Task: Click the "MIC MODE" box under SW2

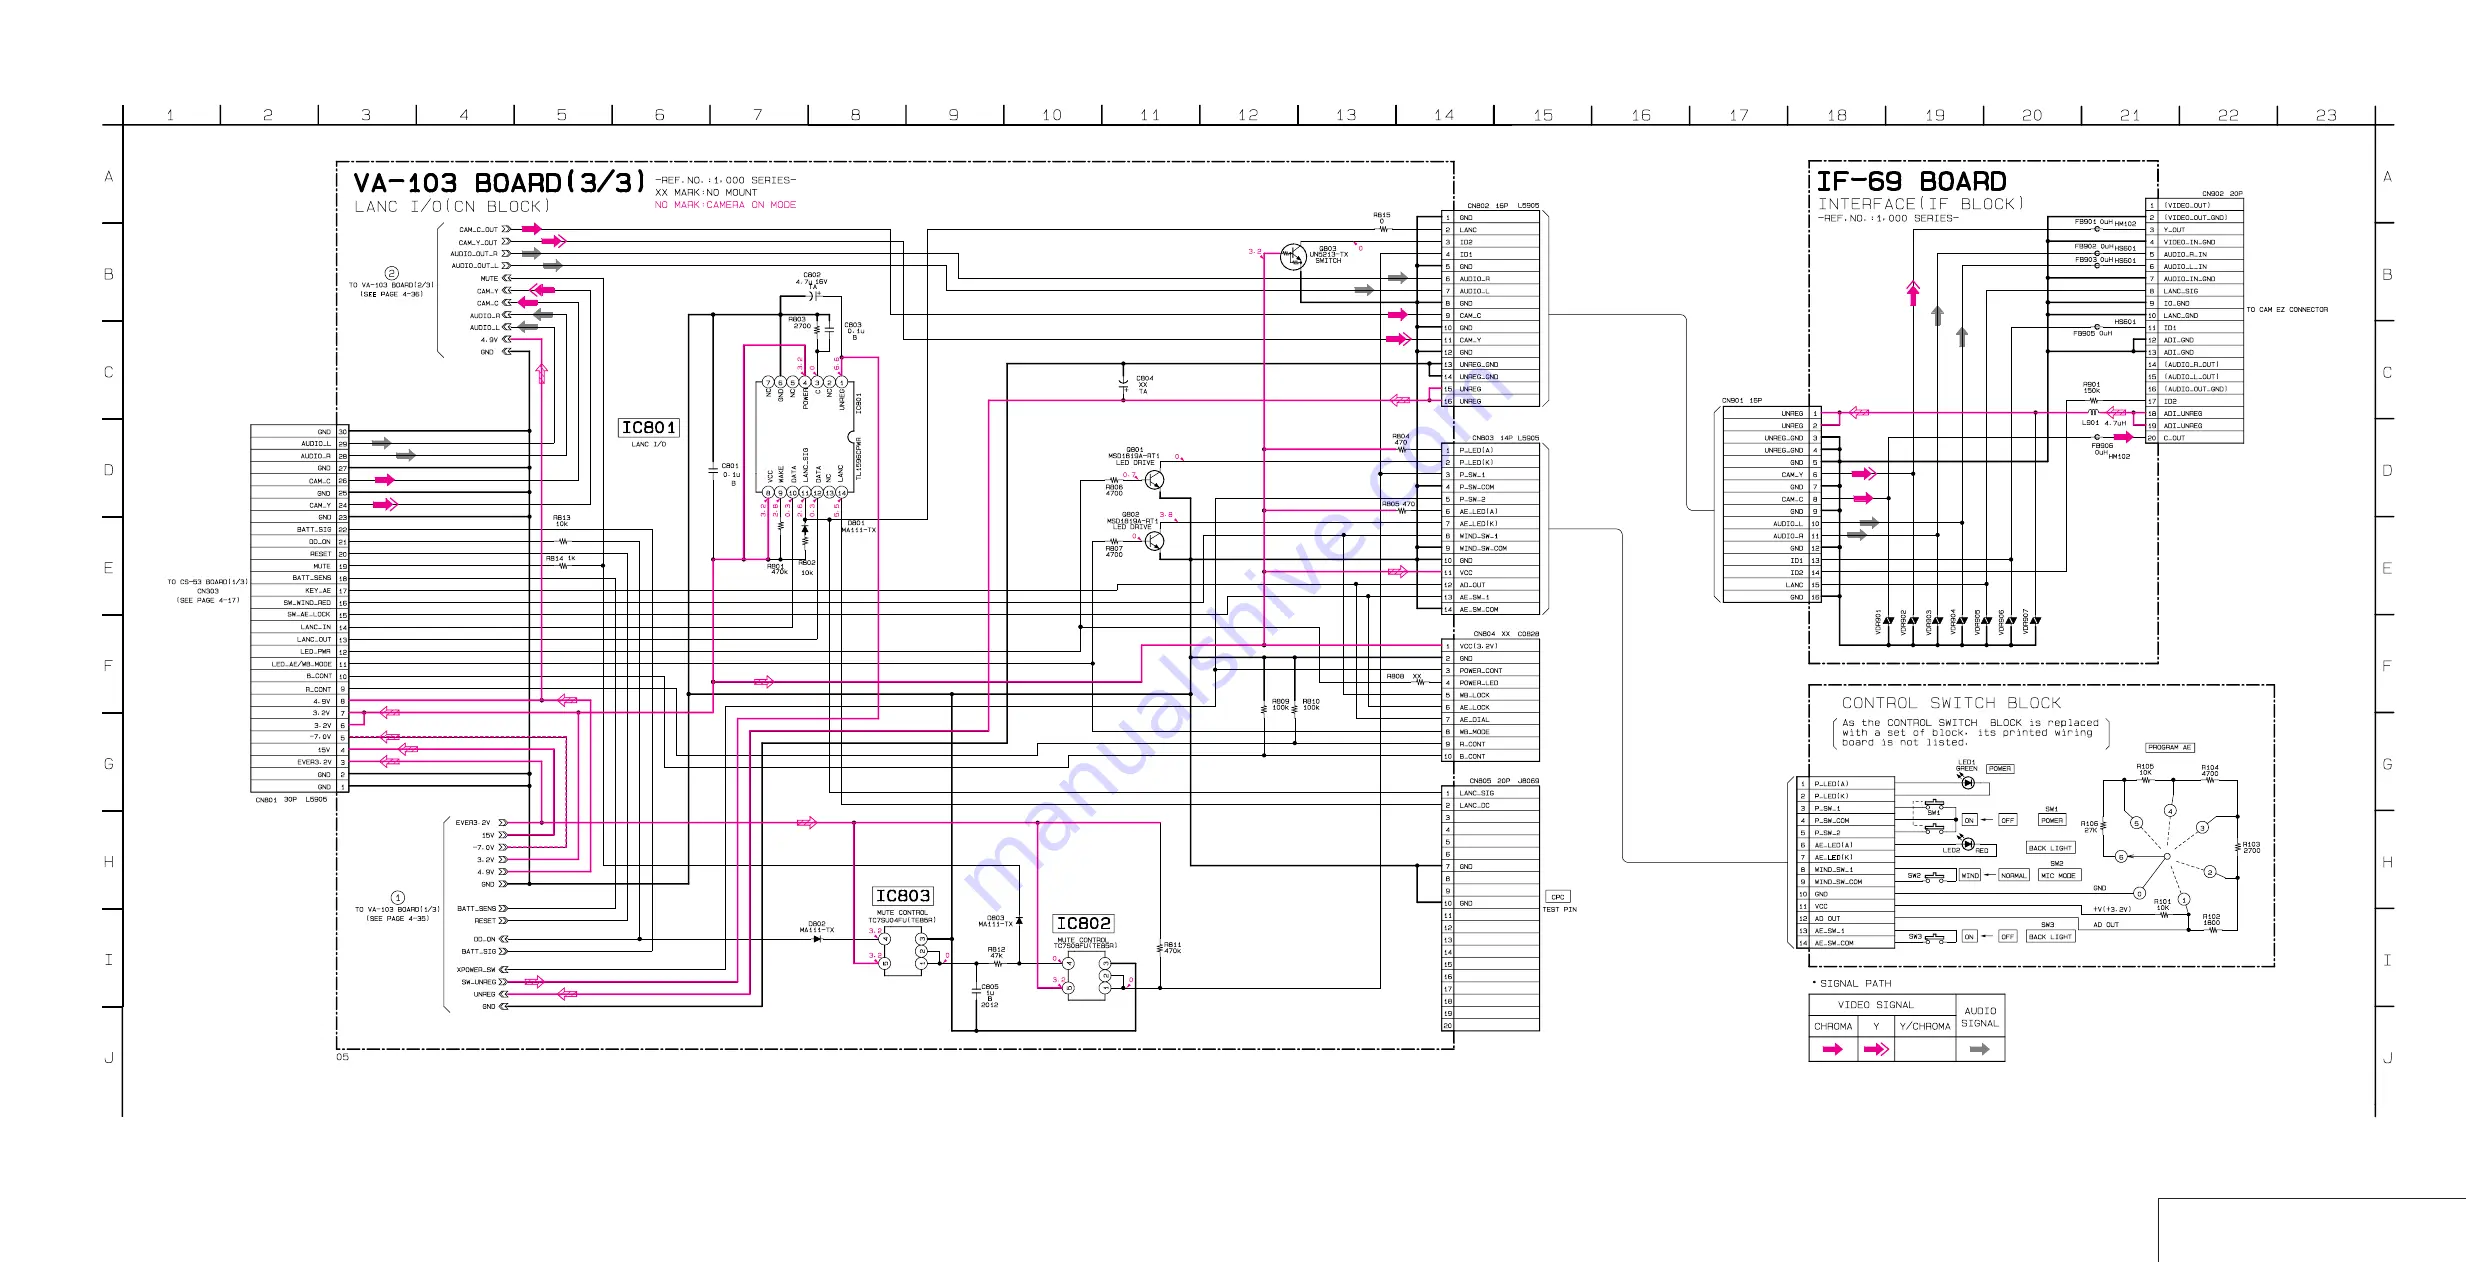Action: [x=2058, y=876]
